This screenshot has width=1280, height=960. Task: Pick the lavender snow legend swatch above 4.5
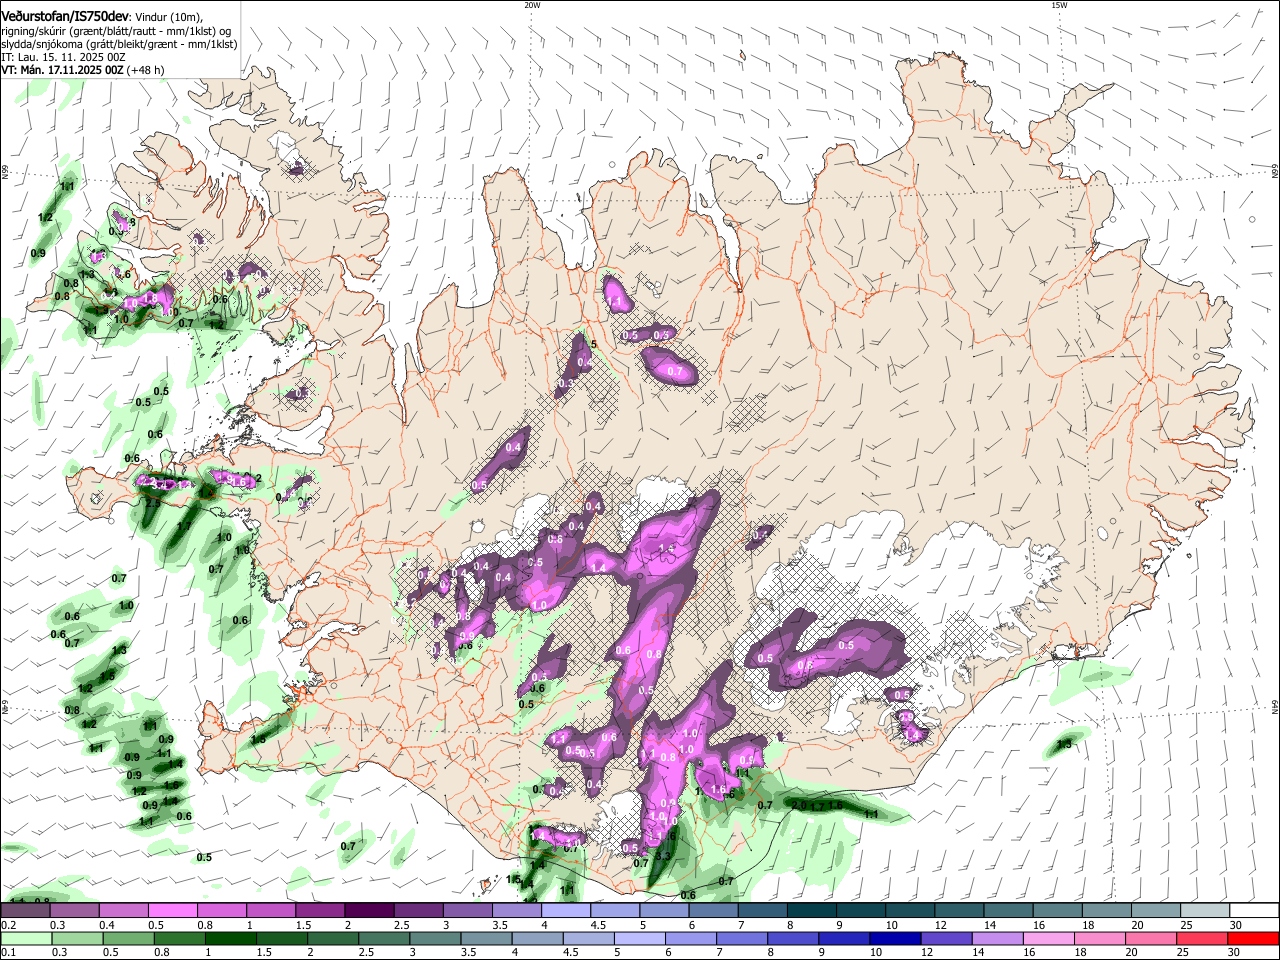tap(613, 910)
